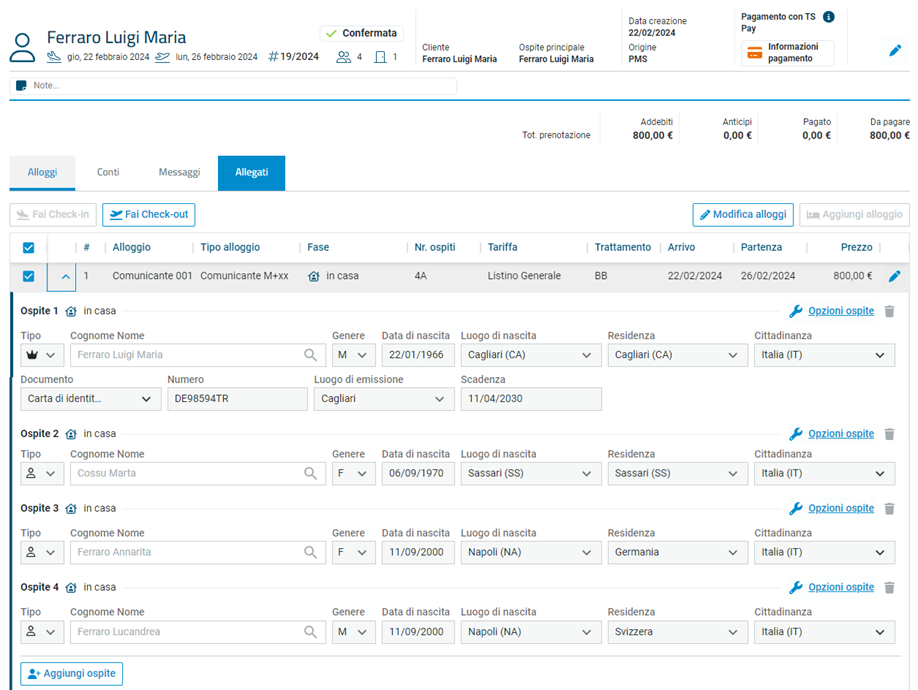Click house icon next to Ospite 4
The width and height of the screenshot is (918, 690).
(x=71, y=588)
